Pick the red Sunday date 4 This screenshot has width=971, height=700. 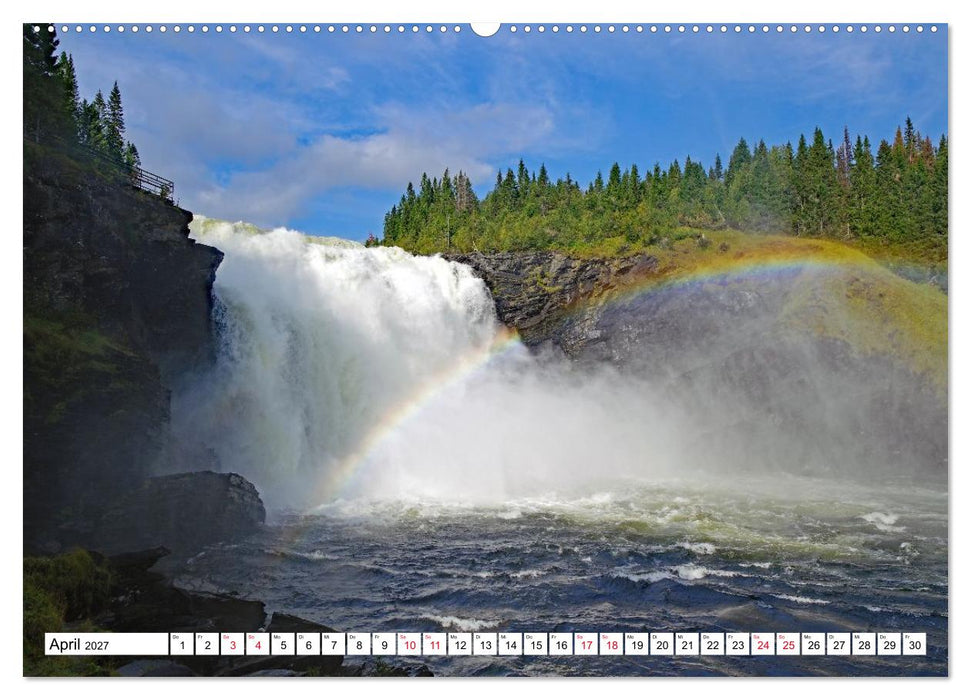coord(258,644)
